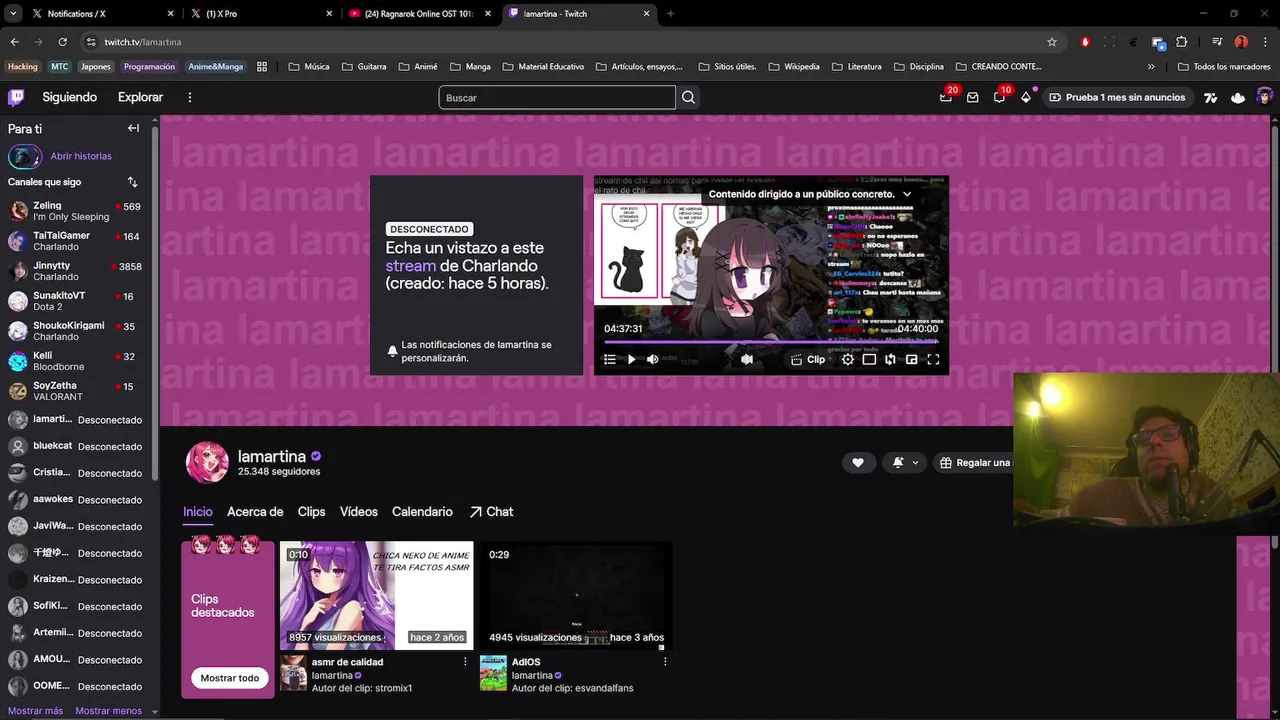Open lamartina notification bell dropdown

click(x=905, y=462)
